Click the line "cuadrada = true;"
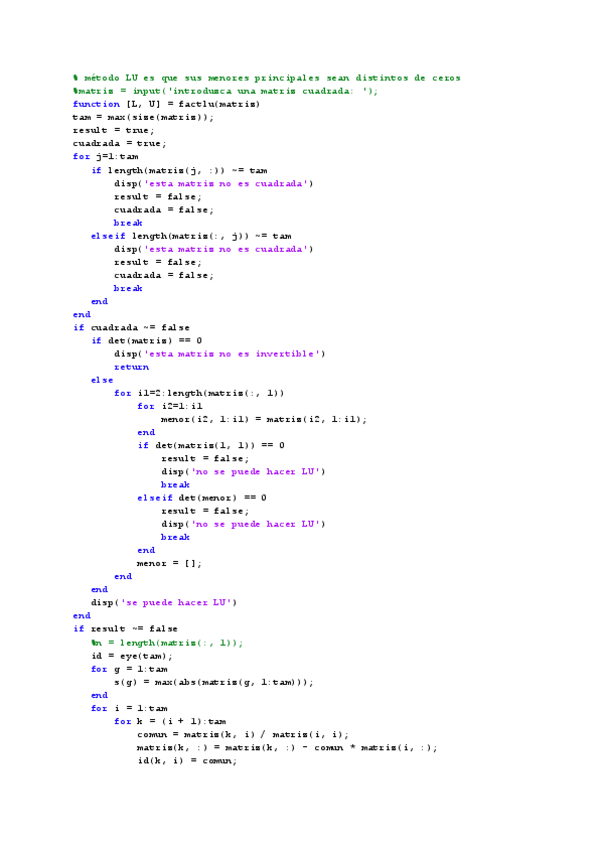This screenshot has height=848, width=600. [x=120, y=143]
